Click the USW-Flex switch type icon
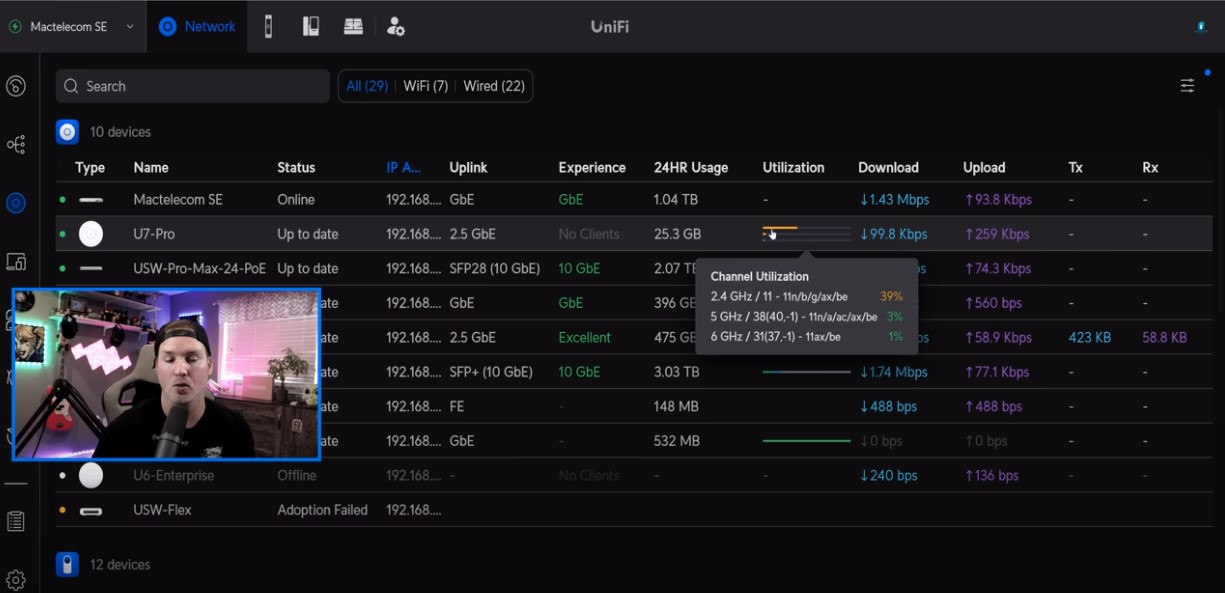 tap(91, 511)
